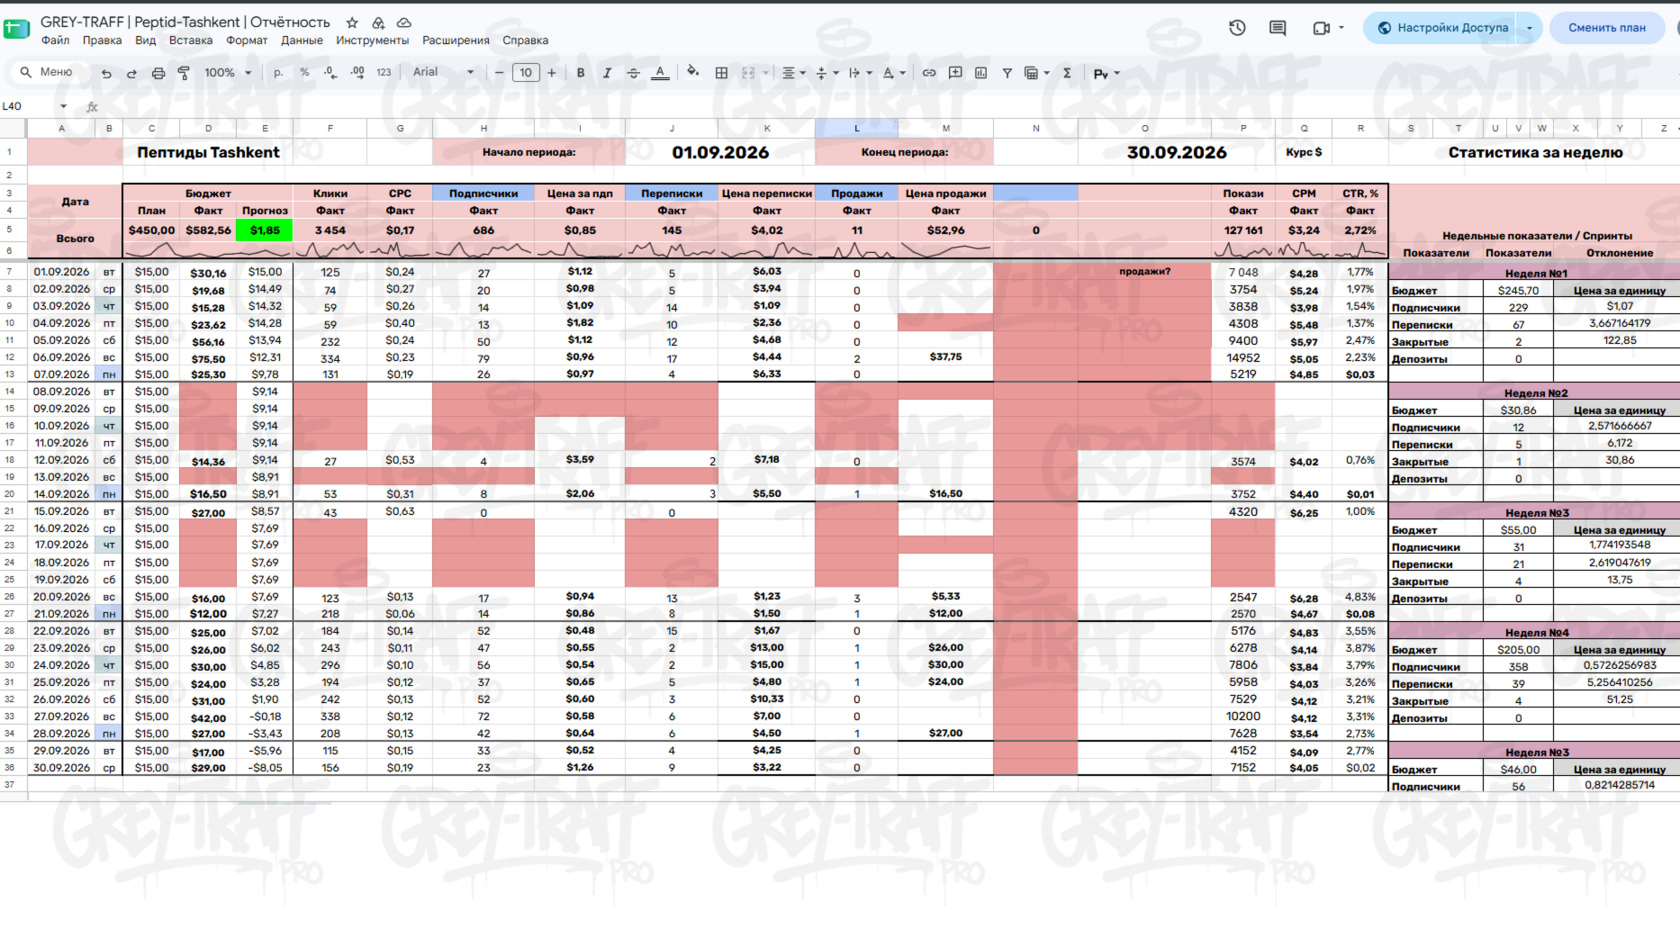
Task: Click the Sheets logo home icon
Action: point(17,29)
